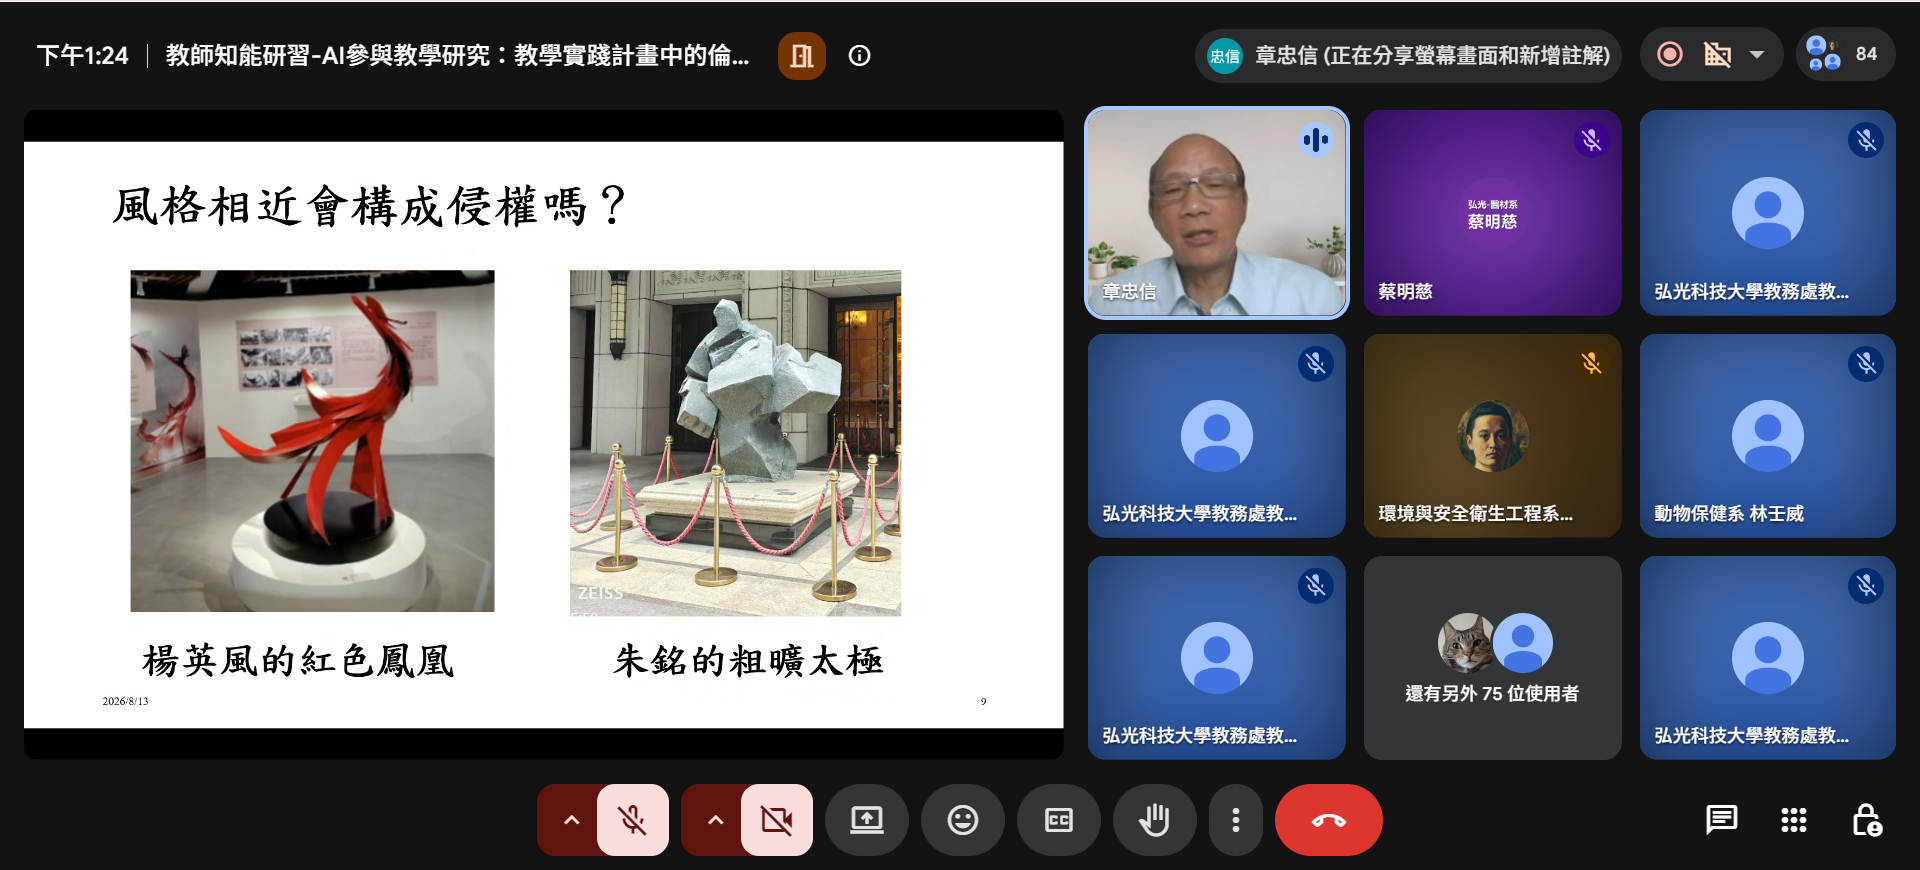Click the 章忠信 screen-sharing presenter chip

[1408, 55]
